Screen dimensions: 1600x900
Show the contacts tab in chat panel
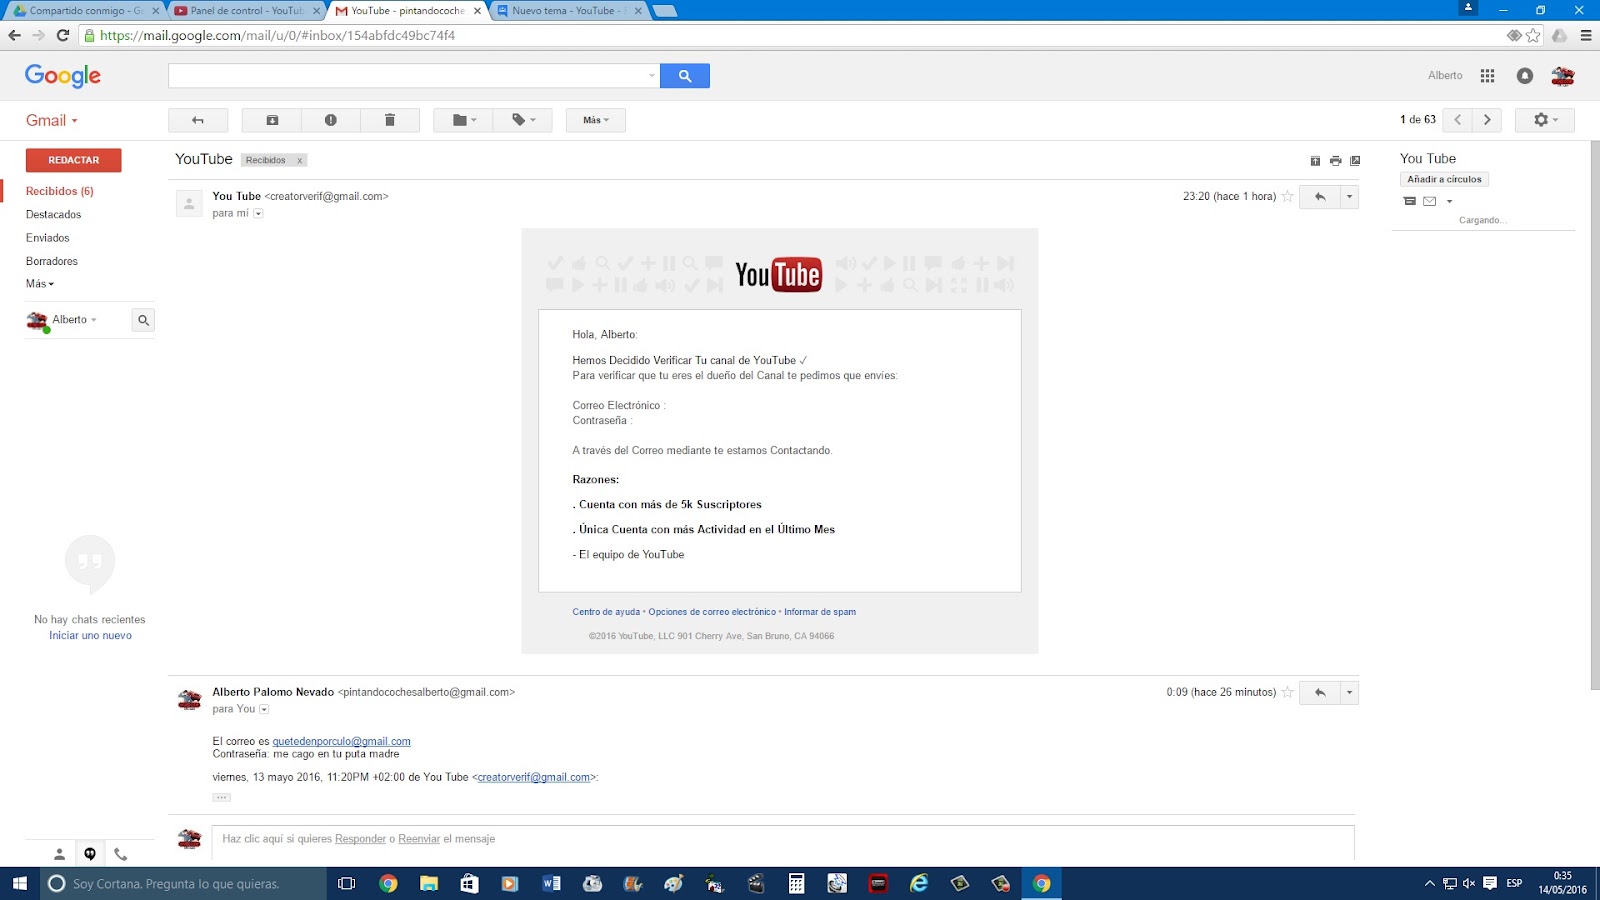60,854
